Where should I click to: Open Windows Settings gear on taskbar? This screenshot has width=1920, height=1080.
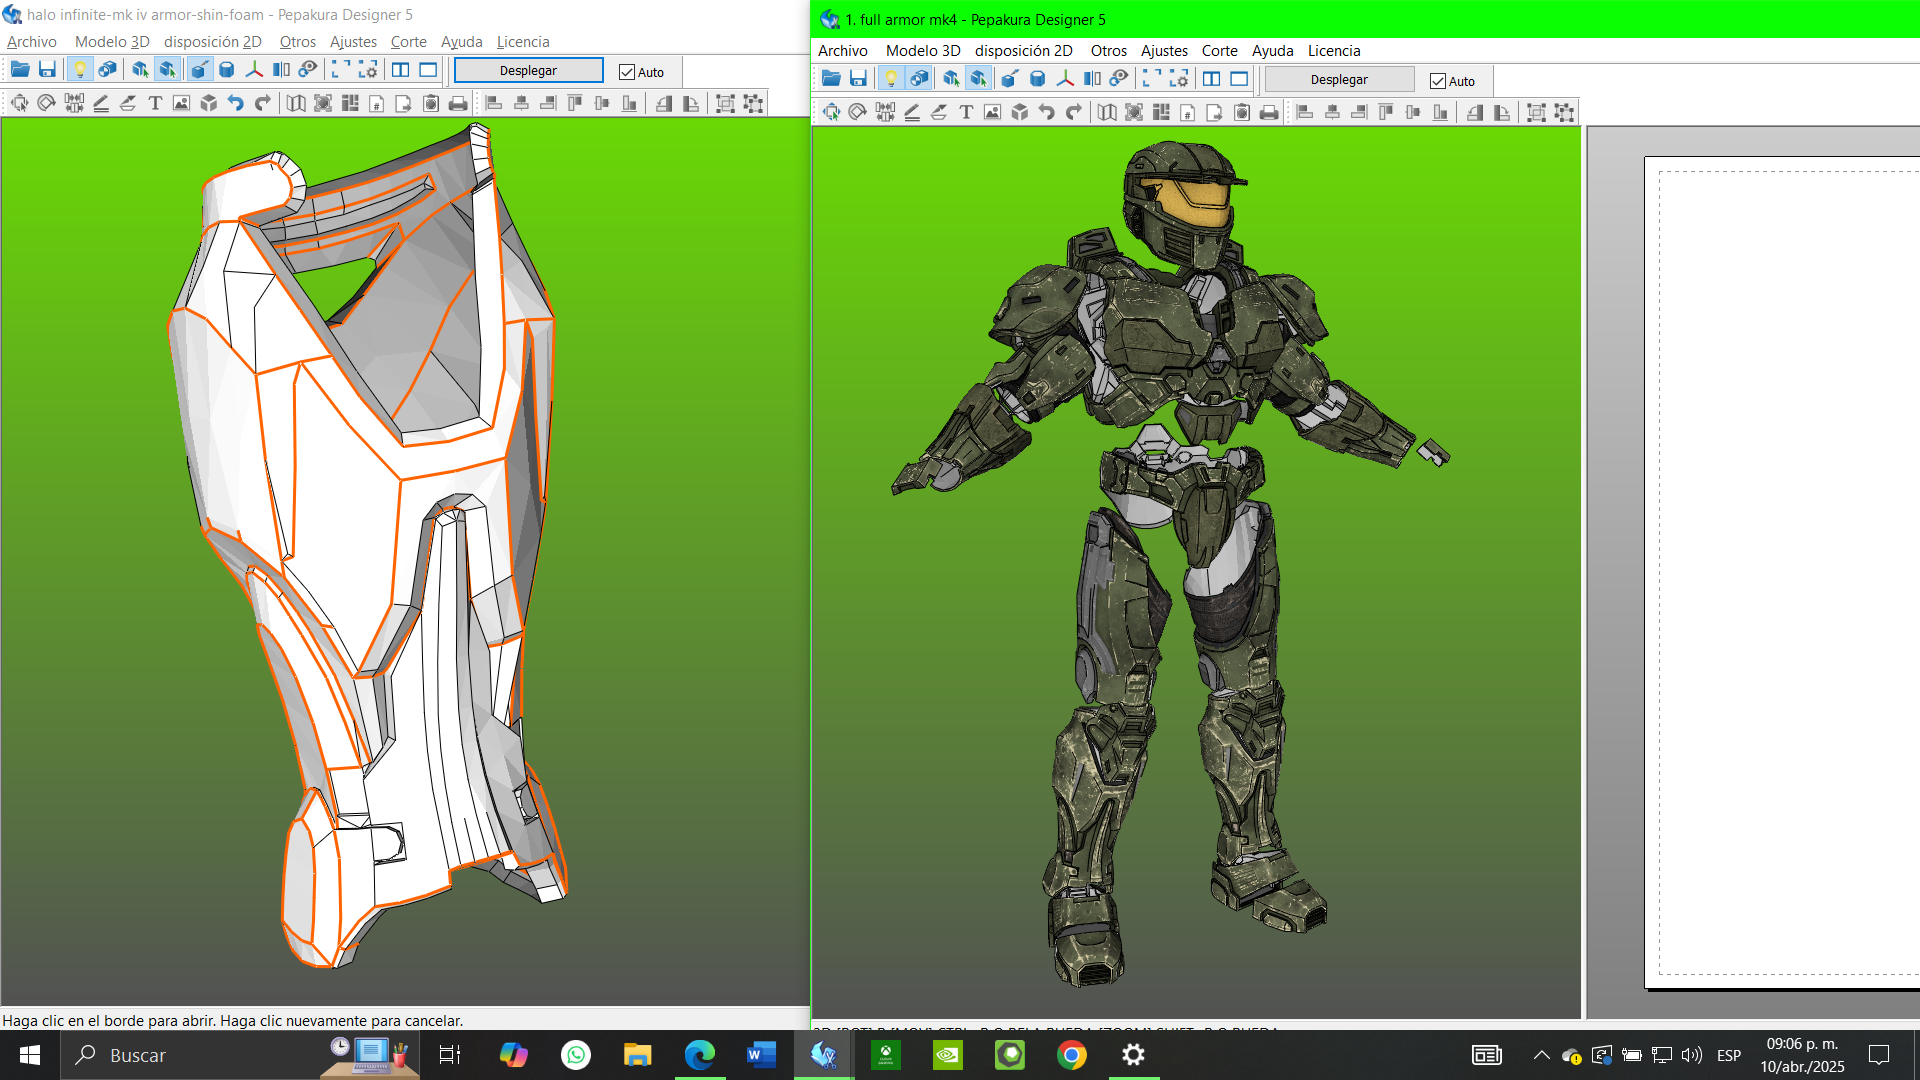click(1134, 1055)
